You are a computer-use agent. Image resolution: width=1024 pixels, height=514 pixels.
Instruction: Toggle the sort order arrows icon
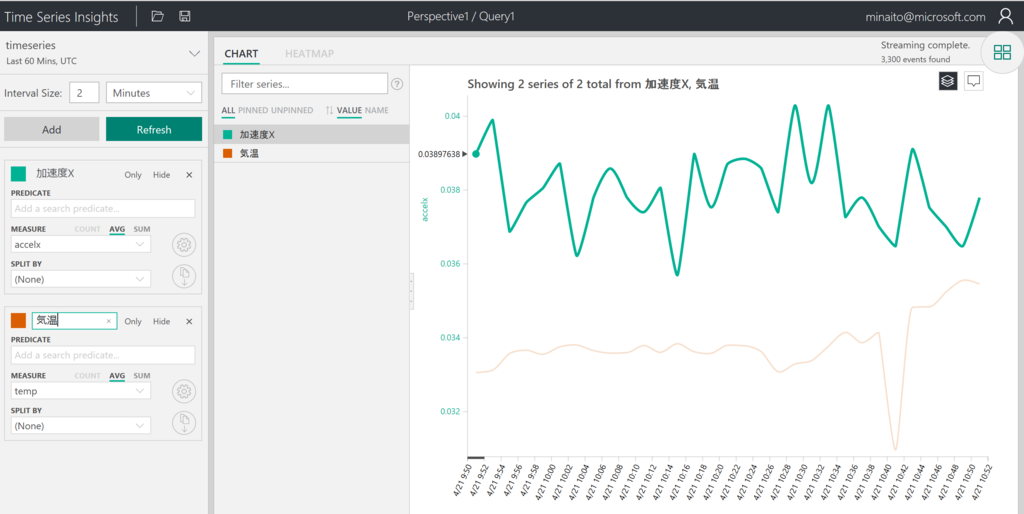329,110
